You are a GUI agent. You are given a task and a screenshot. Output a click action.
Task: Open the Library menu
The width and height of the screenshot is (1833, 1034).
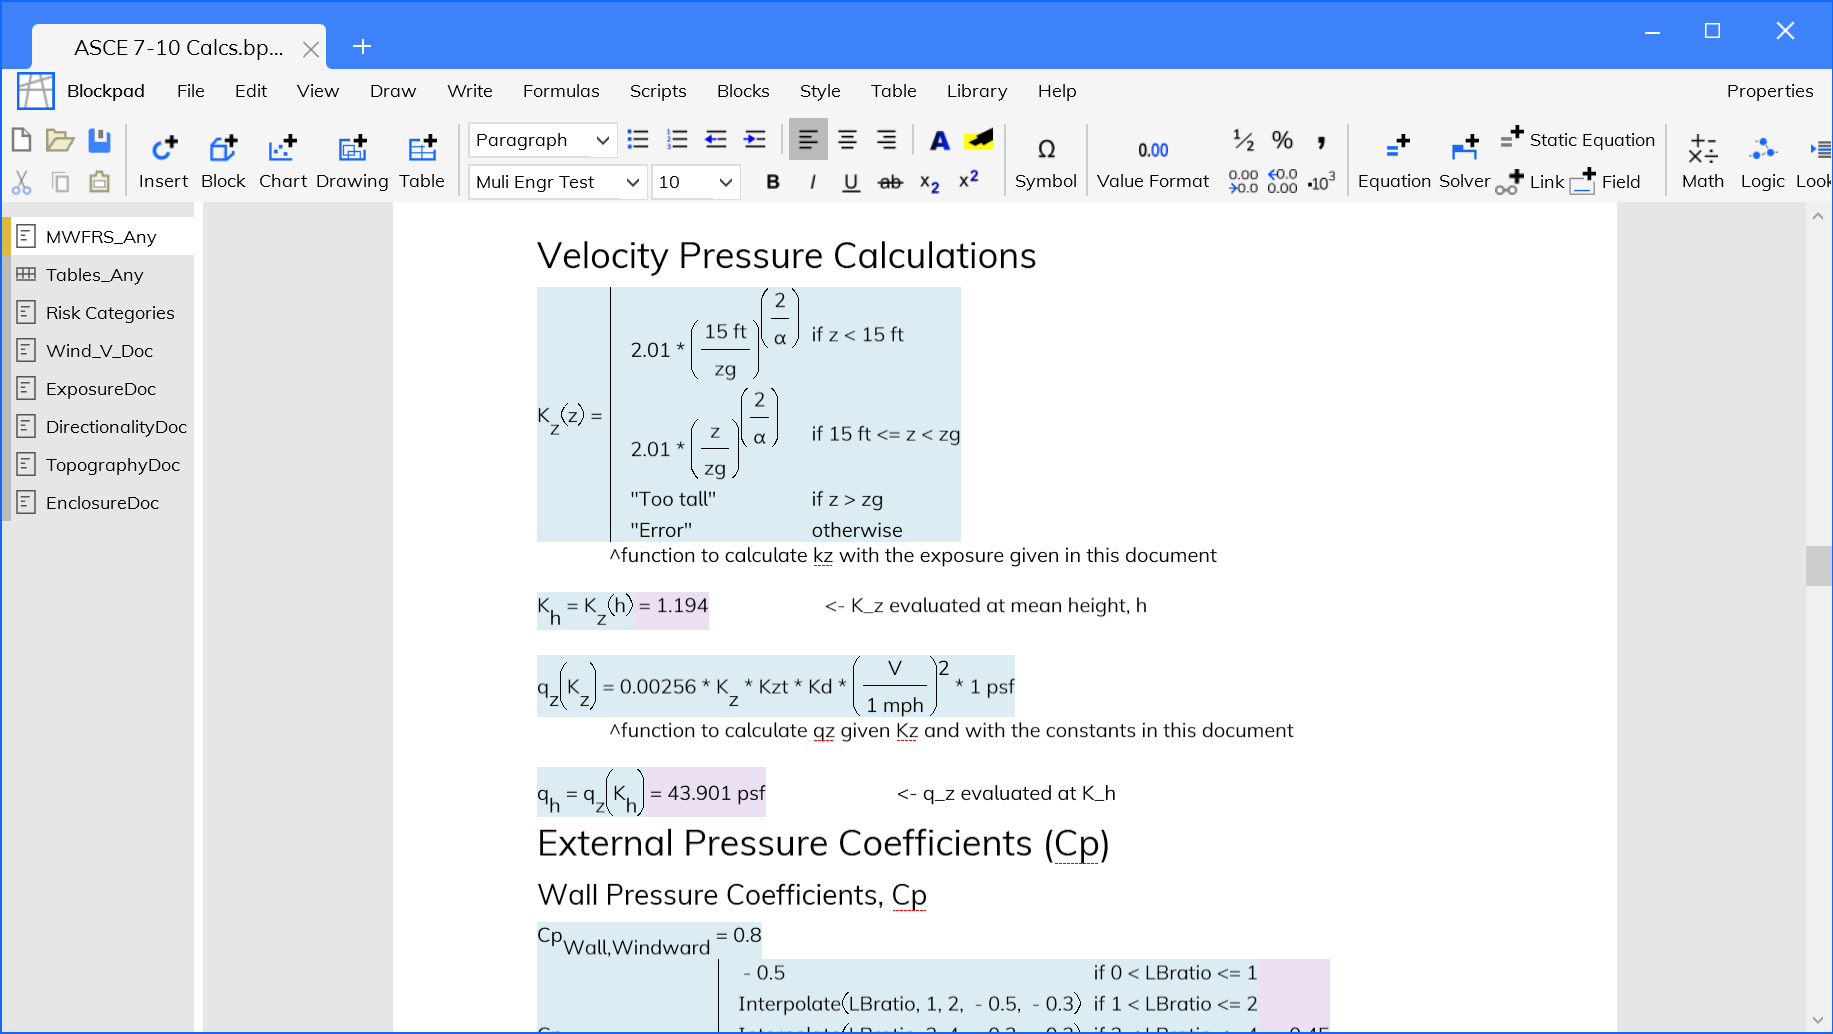point(976,91)
